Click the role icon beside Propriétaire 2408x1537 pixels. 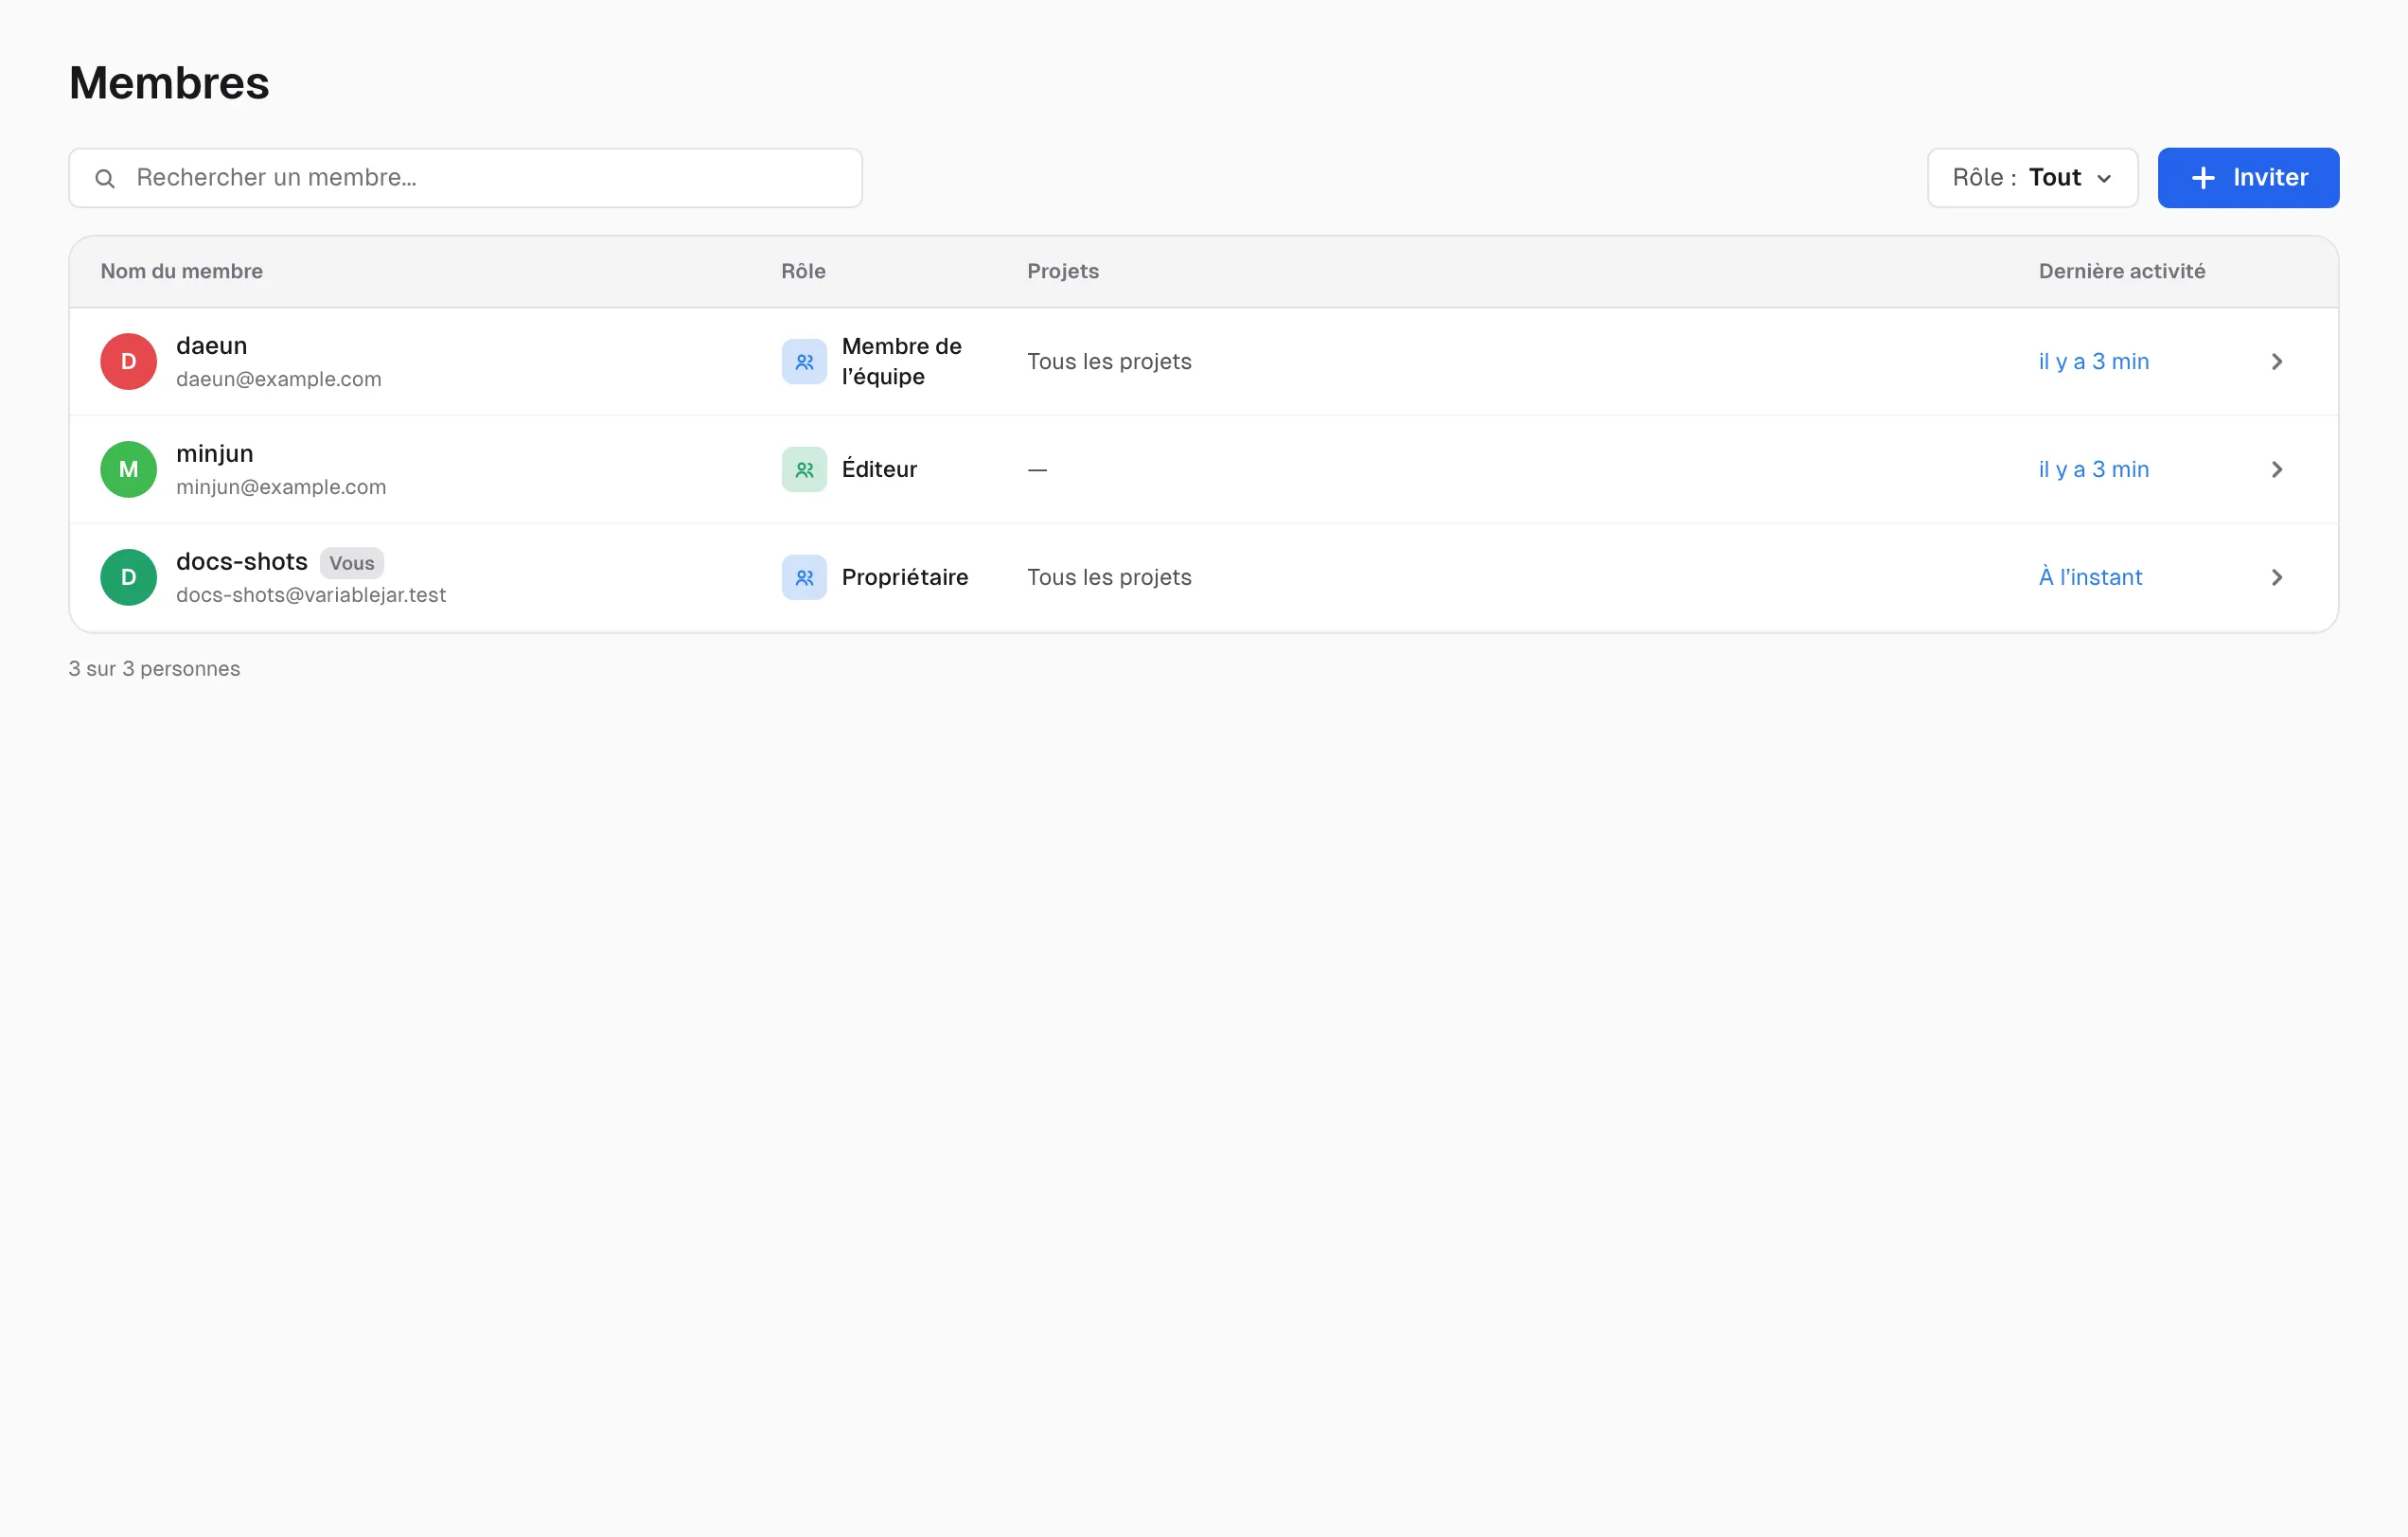pyautogui.click(x=804, y=577)
